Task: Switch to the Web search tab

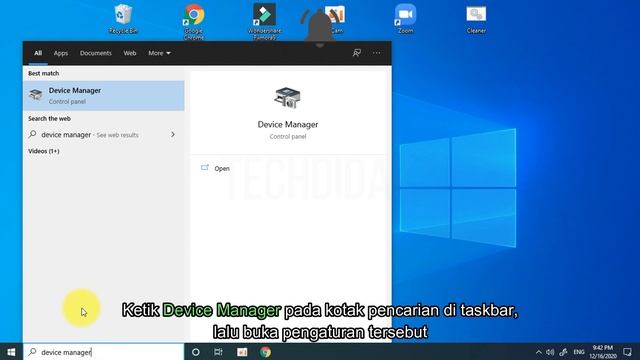Action: (130, 53)
